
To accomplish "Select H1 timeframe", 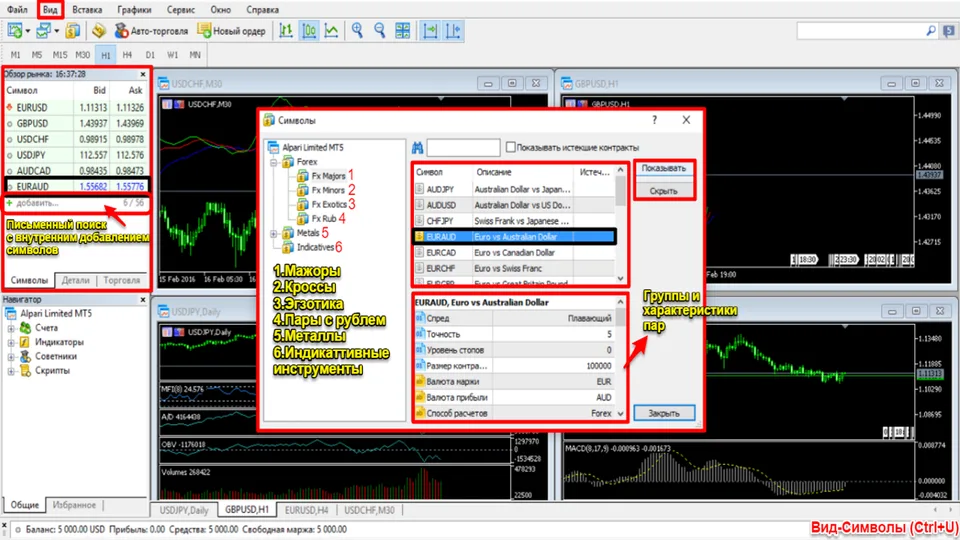I will 106,55.
